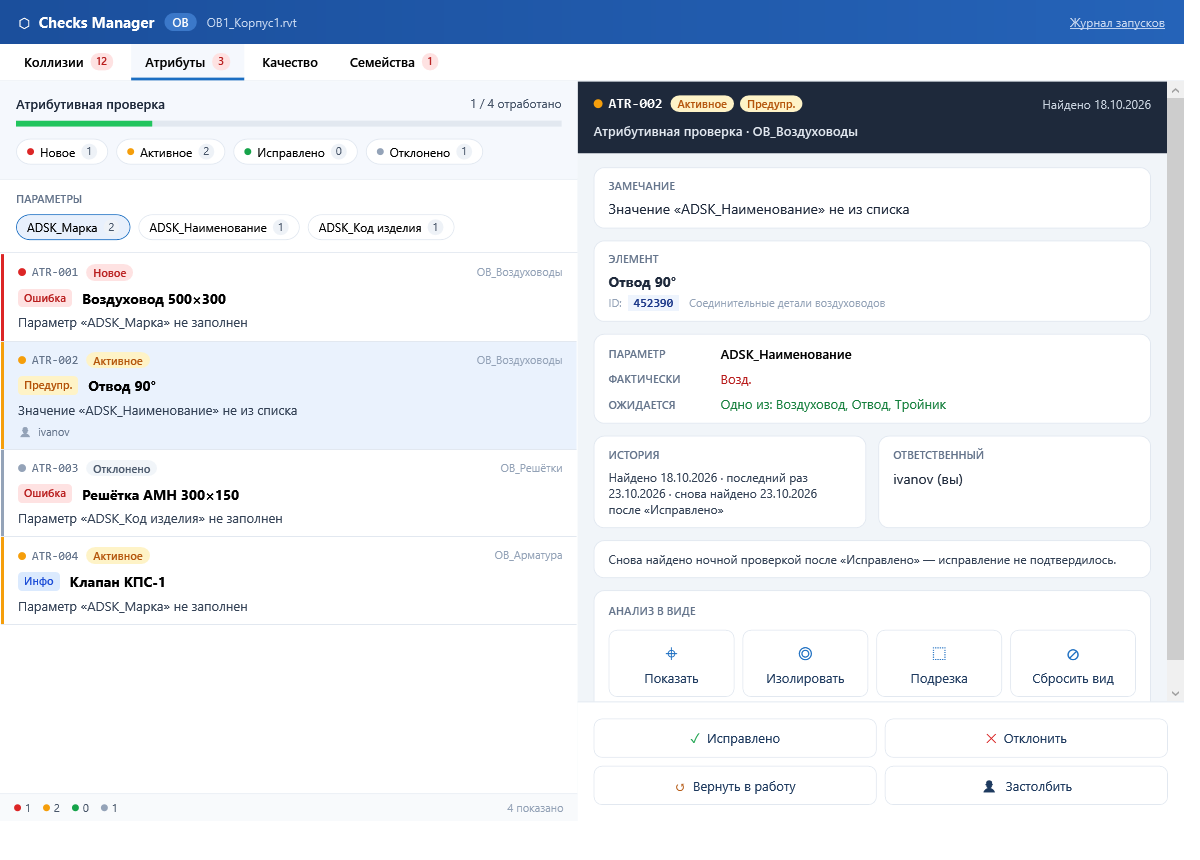Click the crosshair icon on Показать
Image resolution: width=1200 pixels, height=860 pixels.
click(x=672, y=654)
